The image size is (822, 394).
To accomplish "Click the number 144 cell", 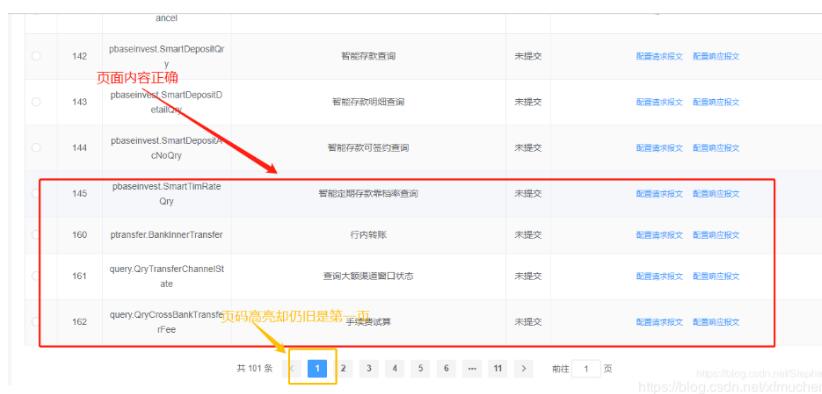I will [79, 148].
